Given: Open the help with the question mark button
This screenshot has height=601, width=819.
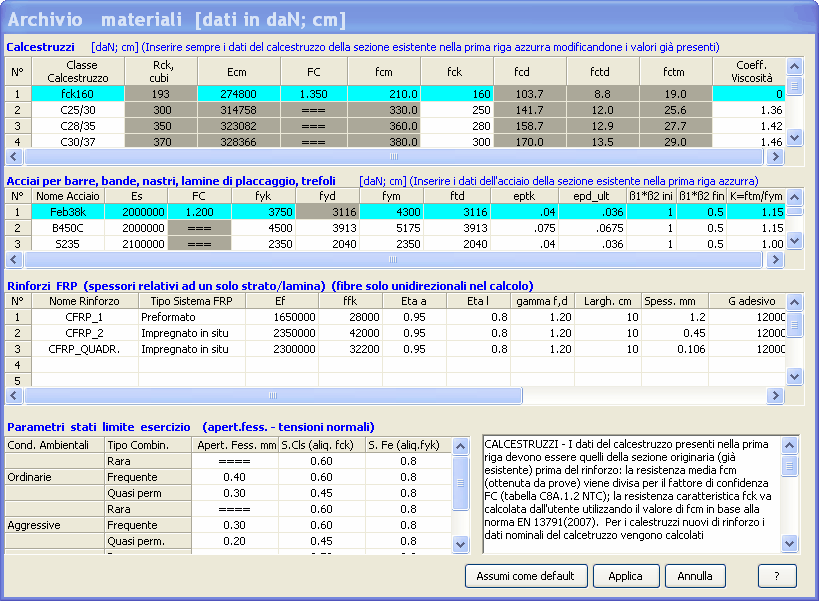Looking at the screenshot, I should tap(777, 576).
